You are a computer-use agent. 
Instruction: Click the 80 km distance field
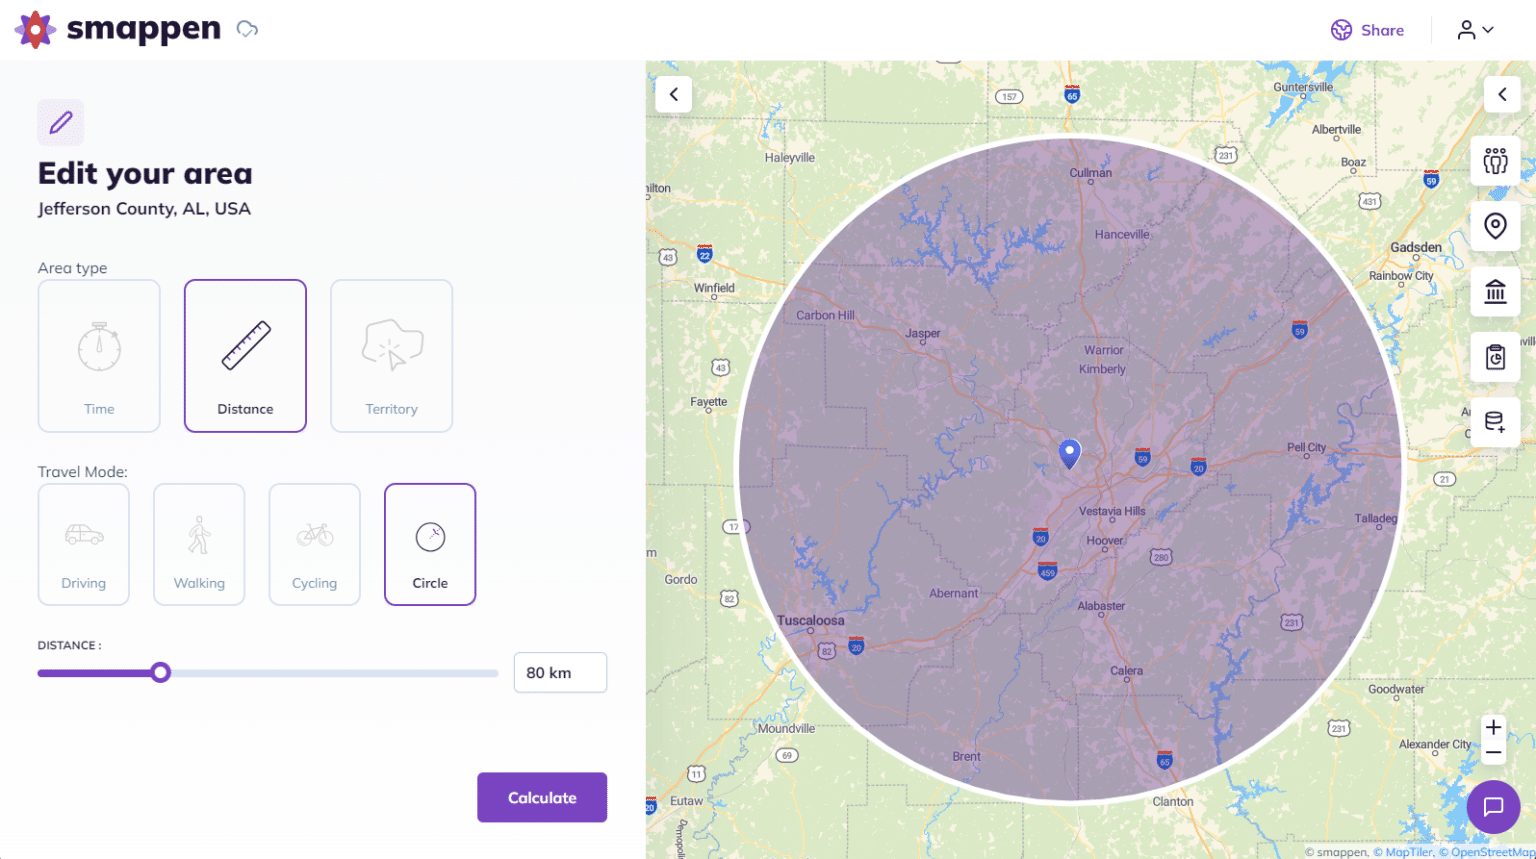560,672
